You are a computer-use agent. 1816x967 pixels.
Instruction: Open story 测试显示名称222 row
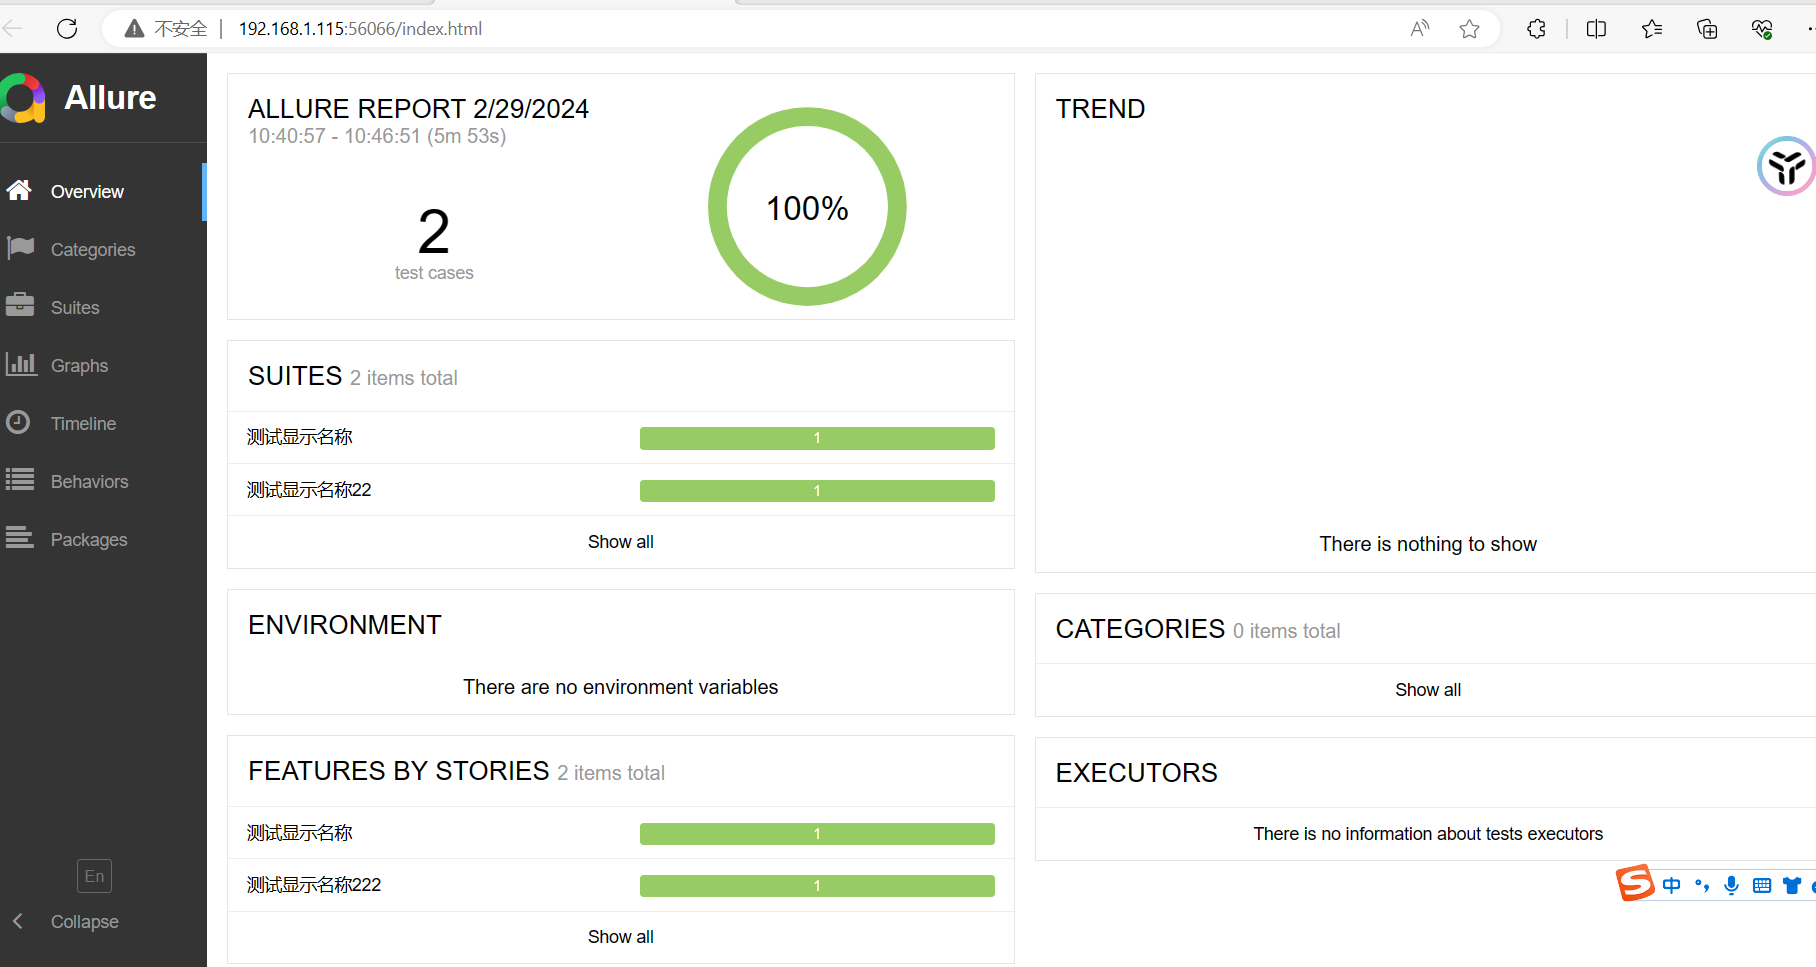[x=621, y=885]
